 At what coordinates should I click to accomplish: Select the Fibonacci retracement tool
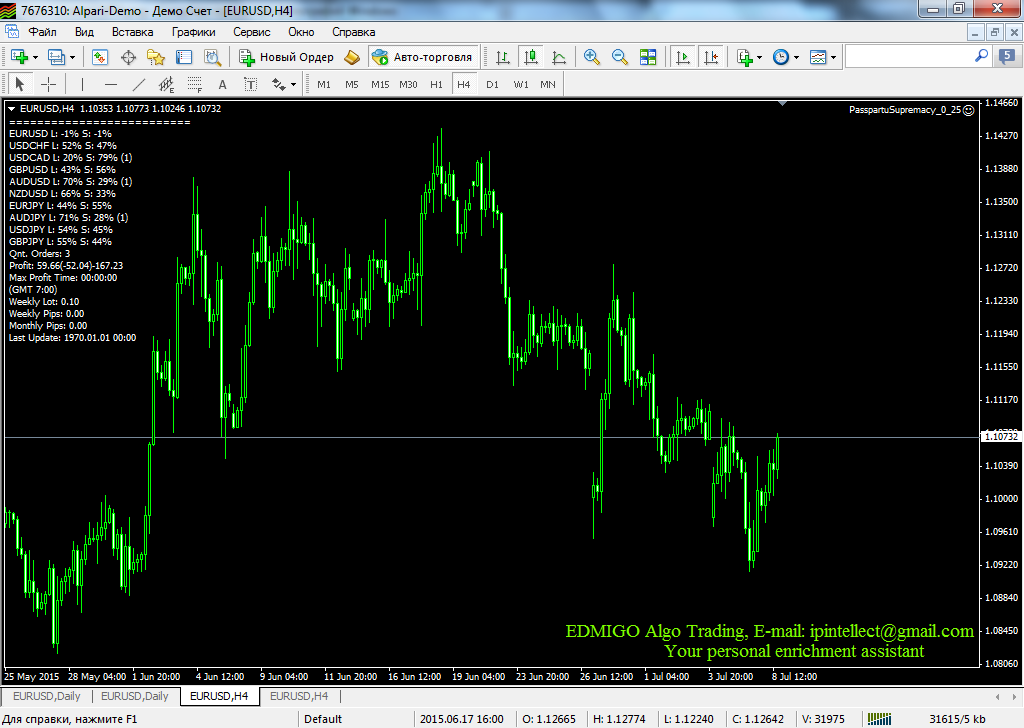pos(195,84)
